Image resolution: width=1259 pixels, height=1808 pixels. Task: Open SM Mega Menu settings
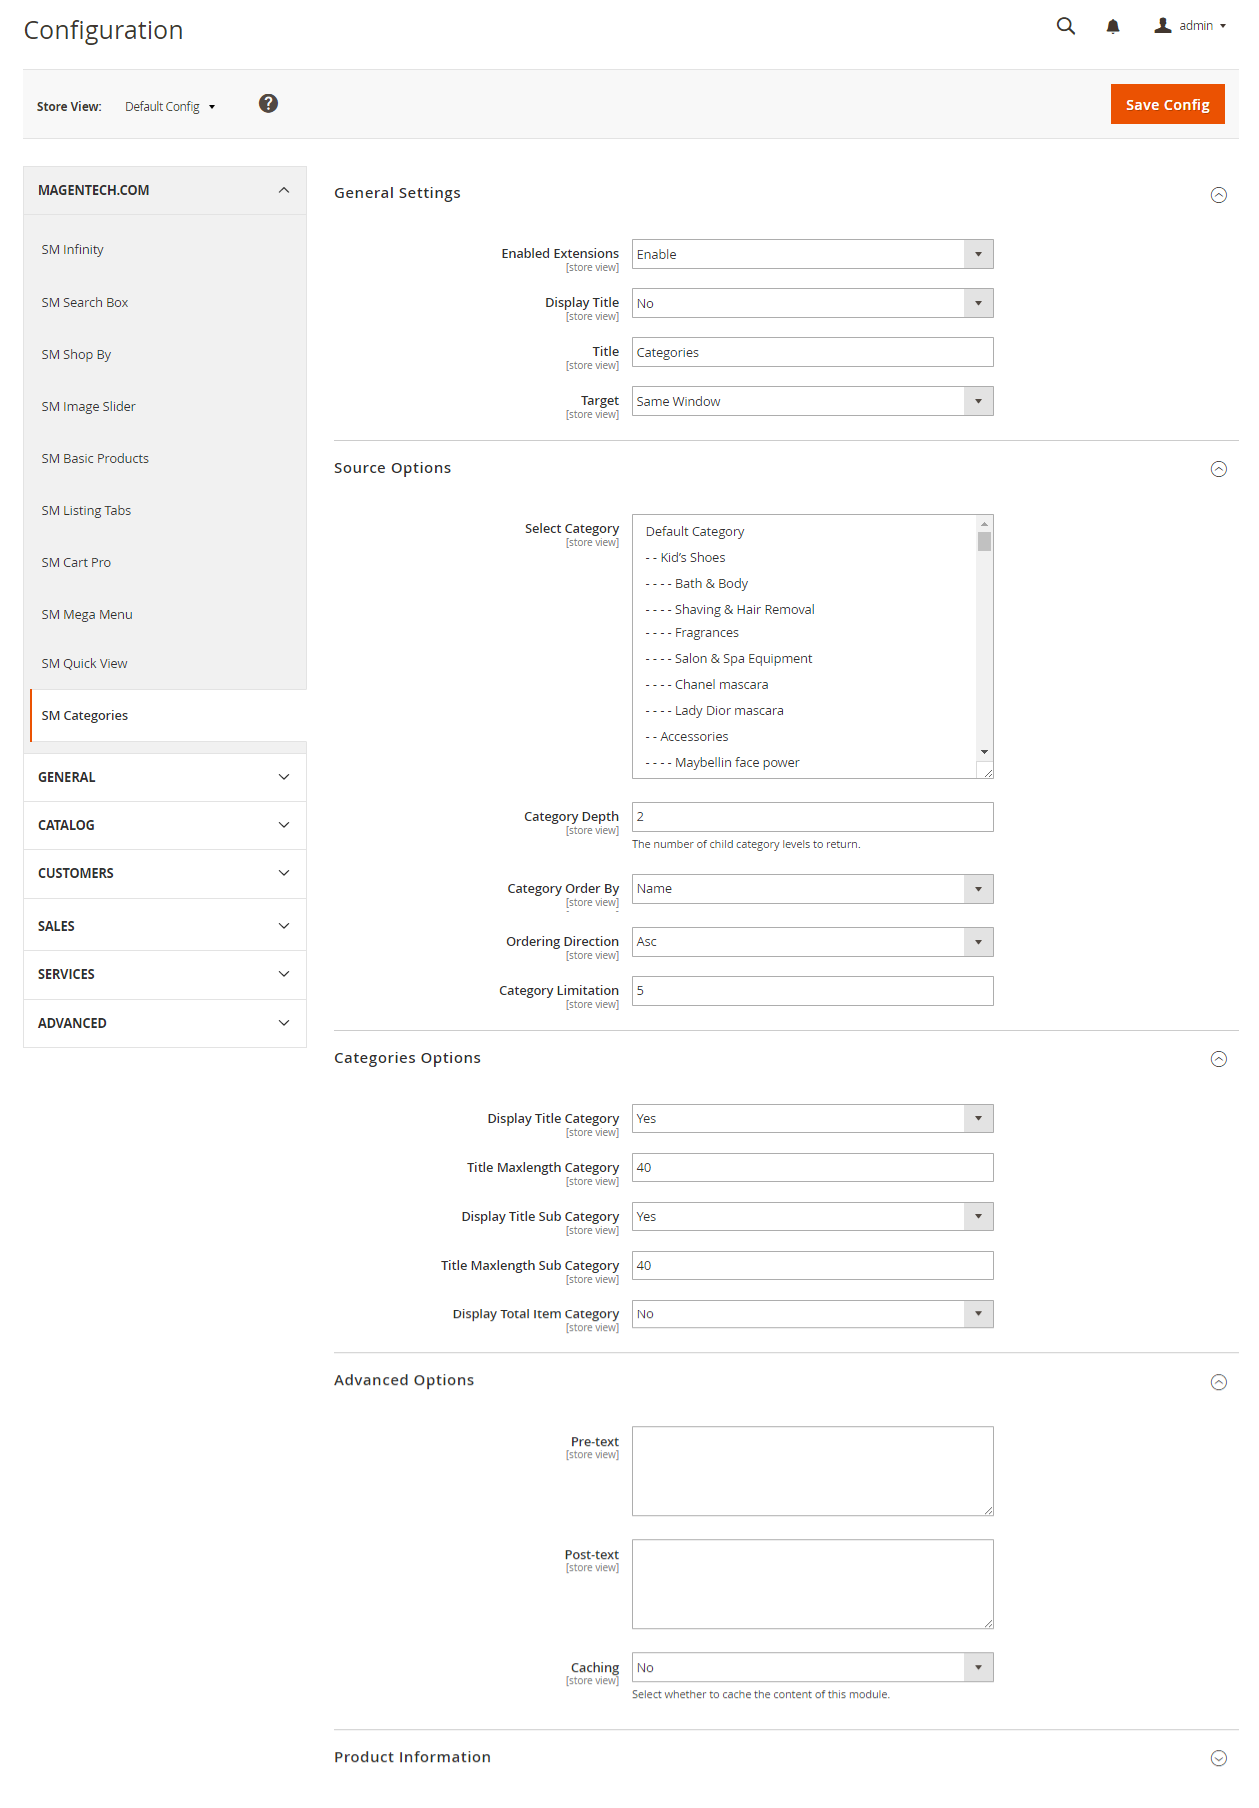[x=87, y=615]
